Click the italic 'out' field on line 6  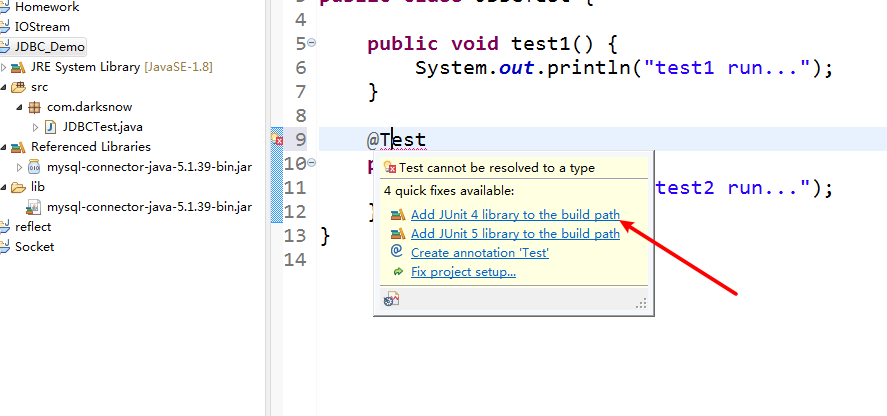pyautogui.click(x=516, y=68)
